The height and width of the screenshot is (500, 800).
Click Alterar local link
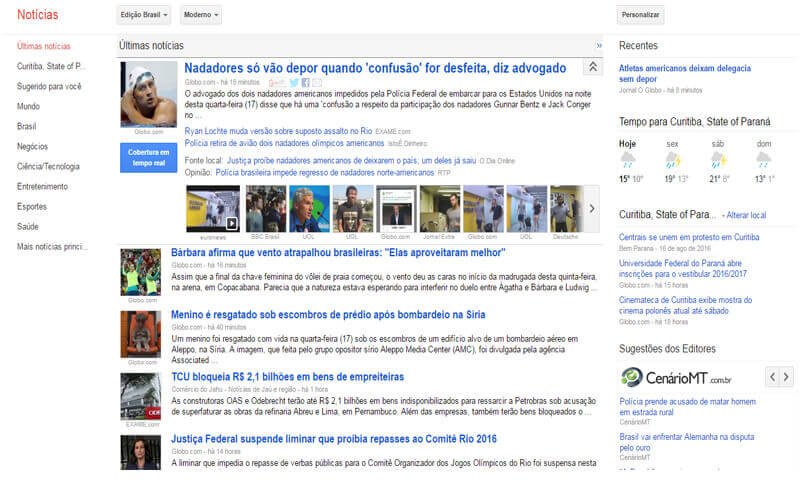click(746, 215)
